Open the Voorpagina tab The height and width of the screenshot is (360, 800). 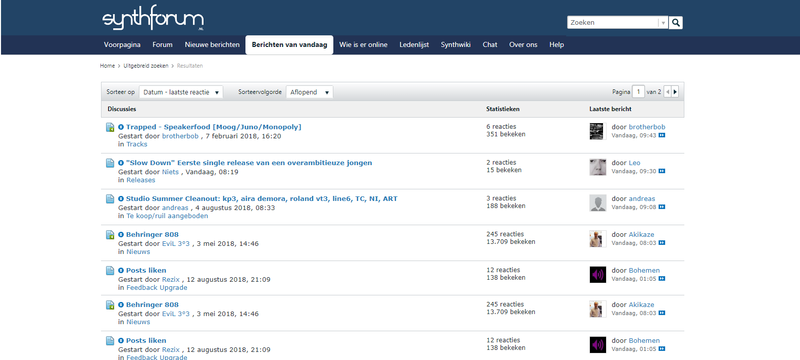coord(122,45)
